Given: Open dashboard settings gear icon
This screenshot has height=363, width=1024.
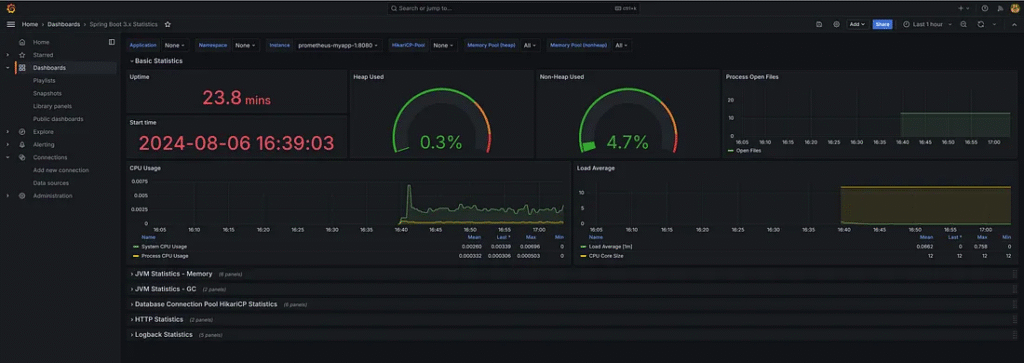Looking at the screenshot, I should 837,24.
